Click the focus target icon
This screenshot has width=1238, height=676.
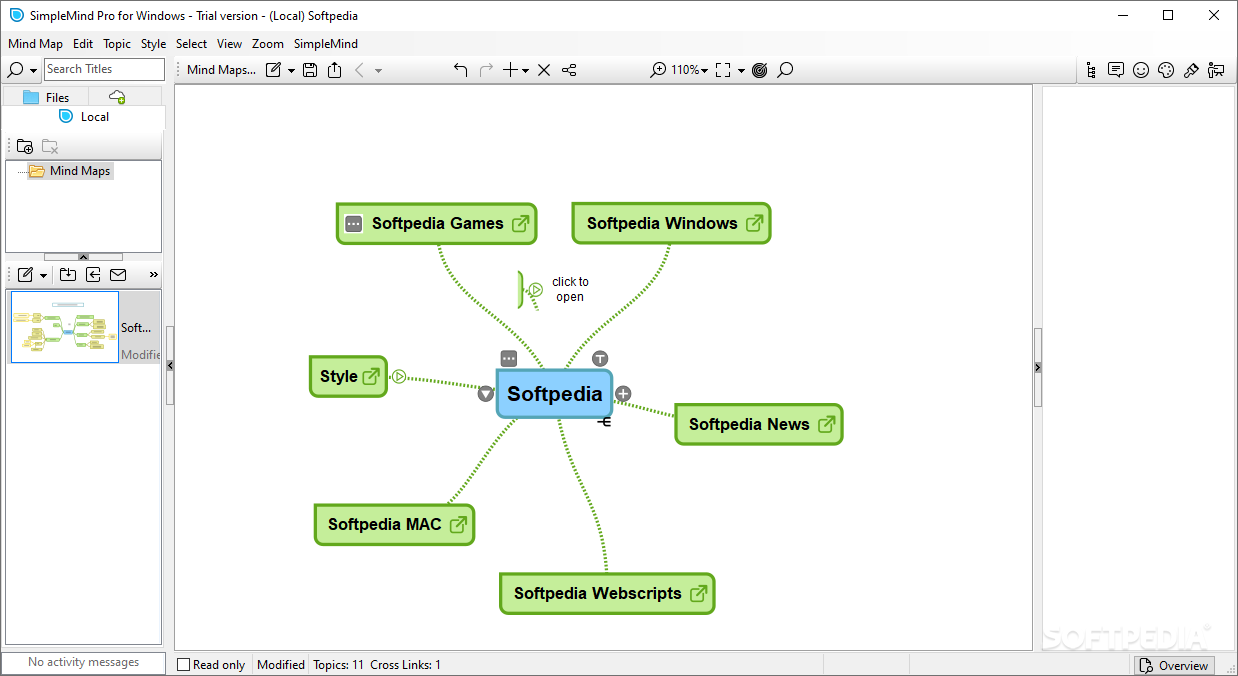[x=760, y=70]
